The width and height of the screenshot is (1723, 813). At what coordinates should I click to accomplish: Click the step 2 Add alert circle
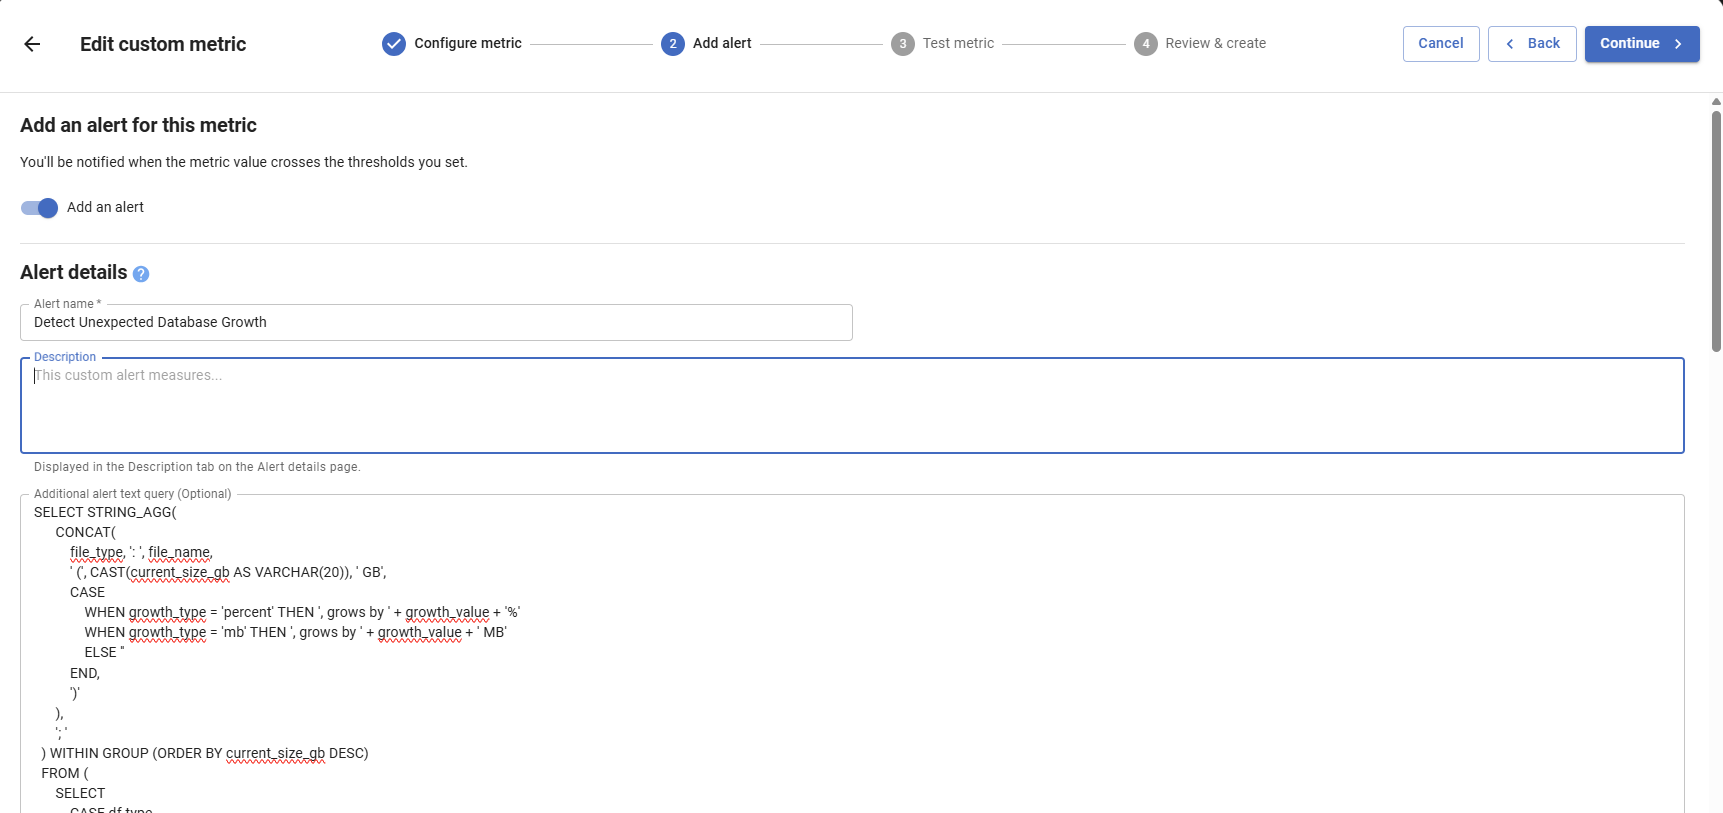click(x=674, y=43)
